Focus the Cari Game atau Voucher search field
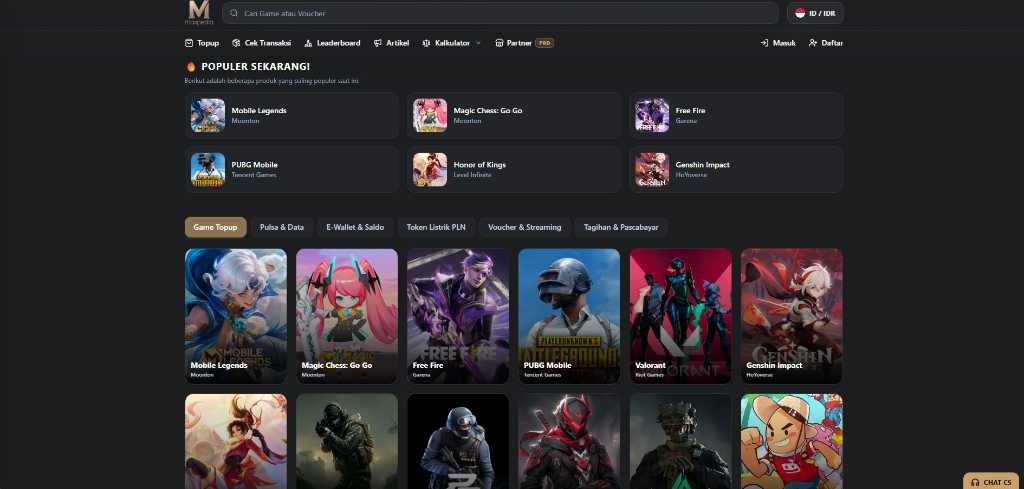Image resolution: width=1024 pixels, height=489 pixels. [500, 13]
